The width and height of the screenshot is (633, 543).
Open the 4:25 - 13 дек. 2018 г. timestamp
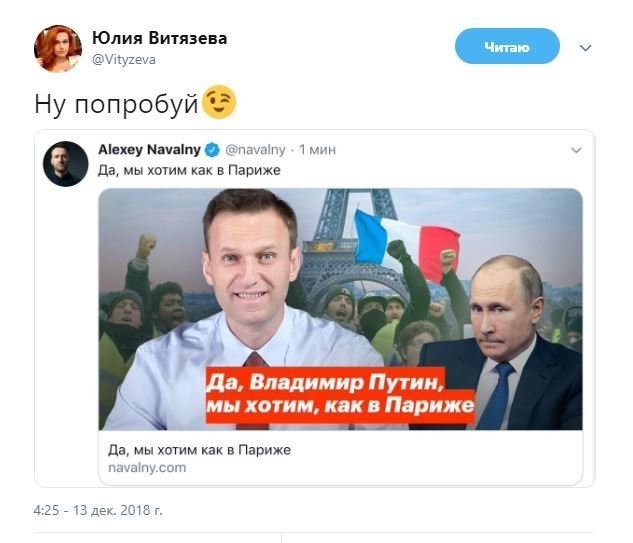tap(98, 510)
